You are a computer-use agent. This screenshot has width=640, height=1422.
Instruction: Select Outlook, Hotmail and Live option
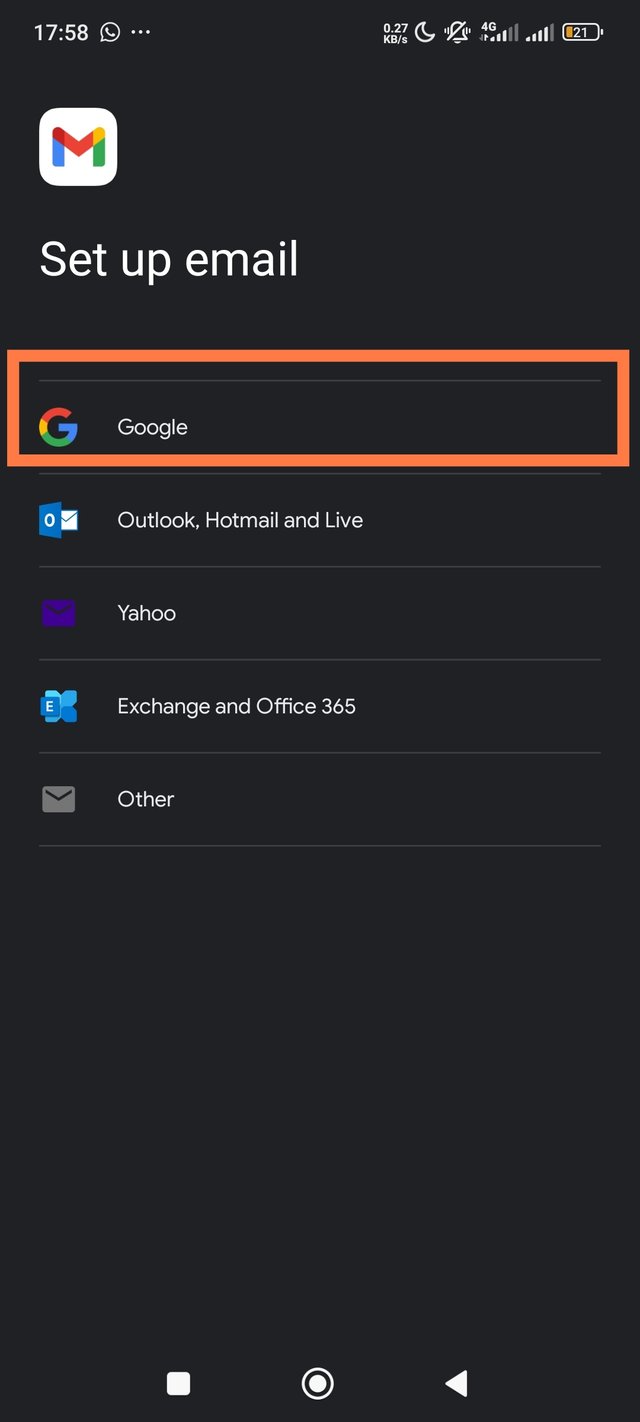pyautogui.click(x=240, y=520)
